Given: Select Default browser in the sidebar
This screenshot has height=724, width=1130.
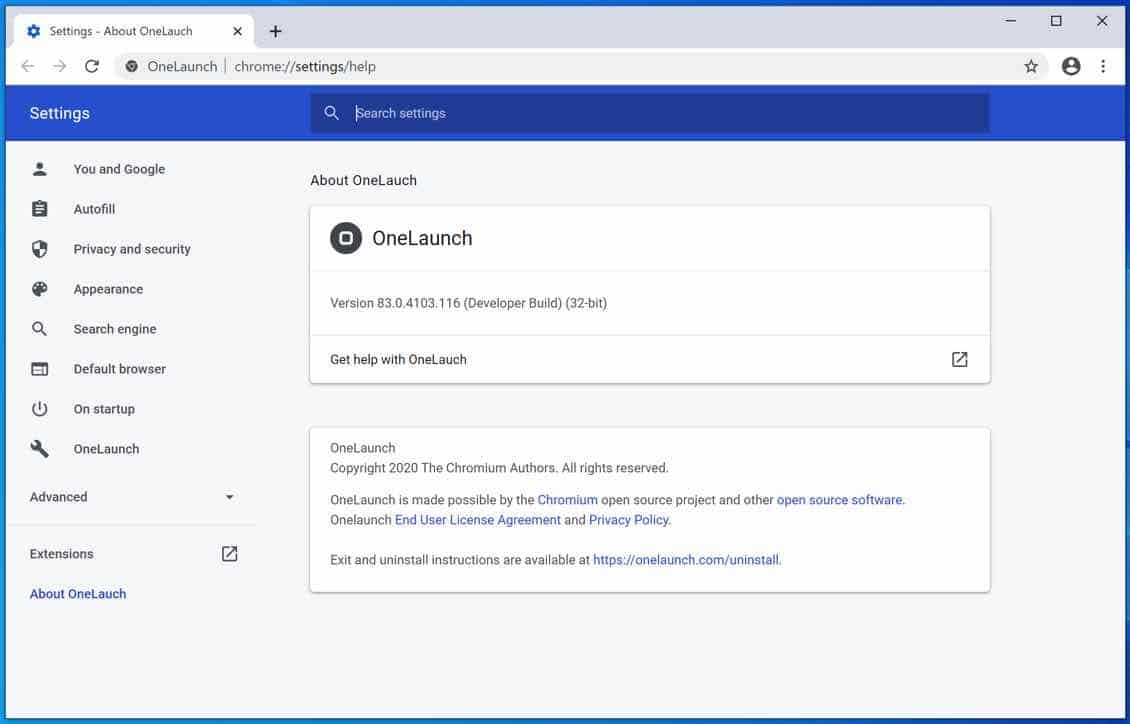Looking at the screenshot, I should click(120, 369).
